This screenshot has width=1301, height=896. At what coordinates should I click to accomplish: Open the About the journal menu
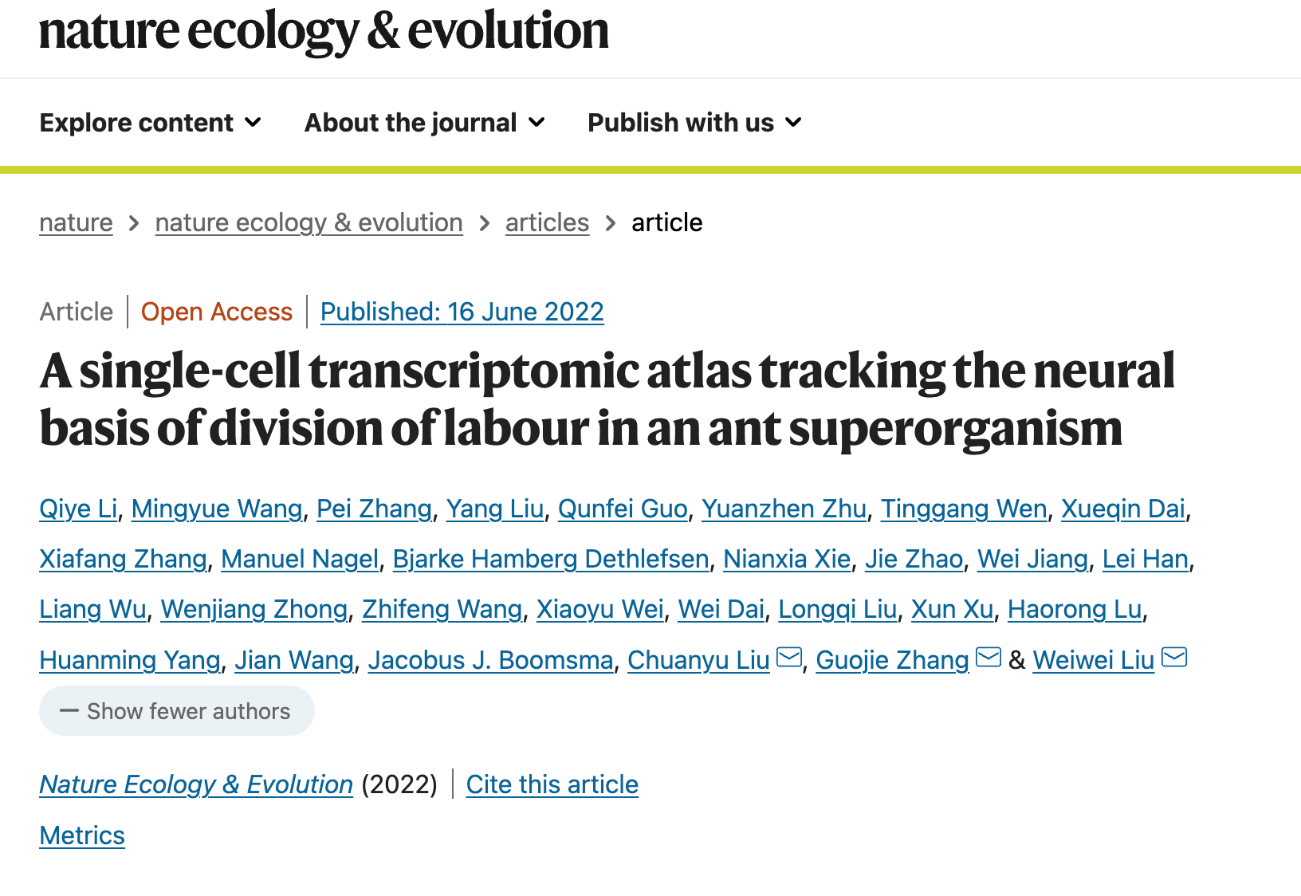(425, 123)
